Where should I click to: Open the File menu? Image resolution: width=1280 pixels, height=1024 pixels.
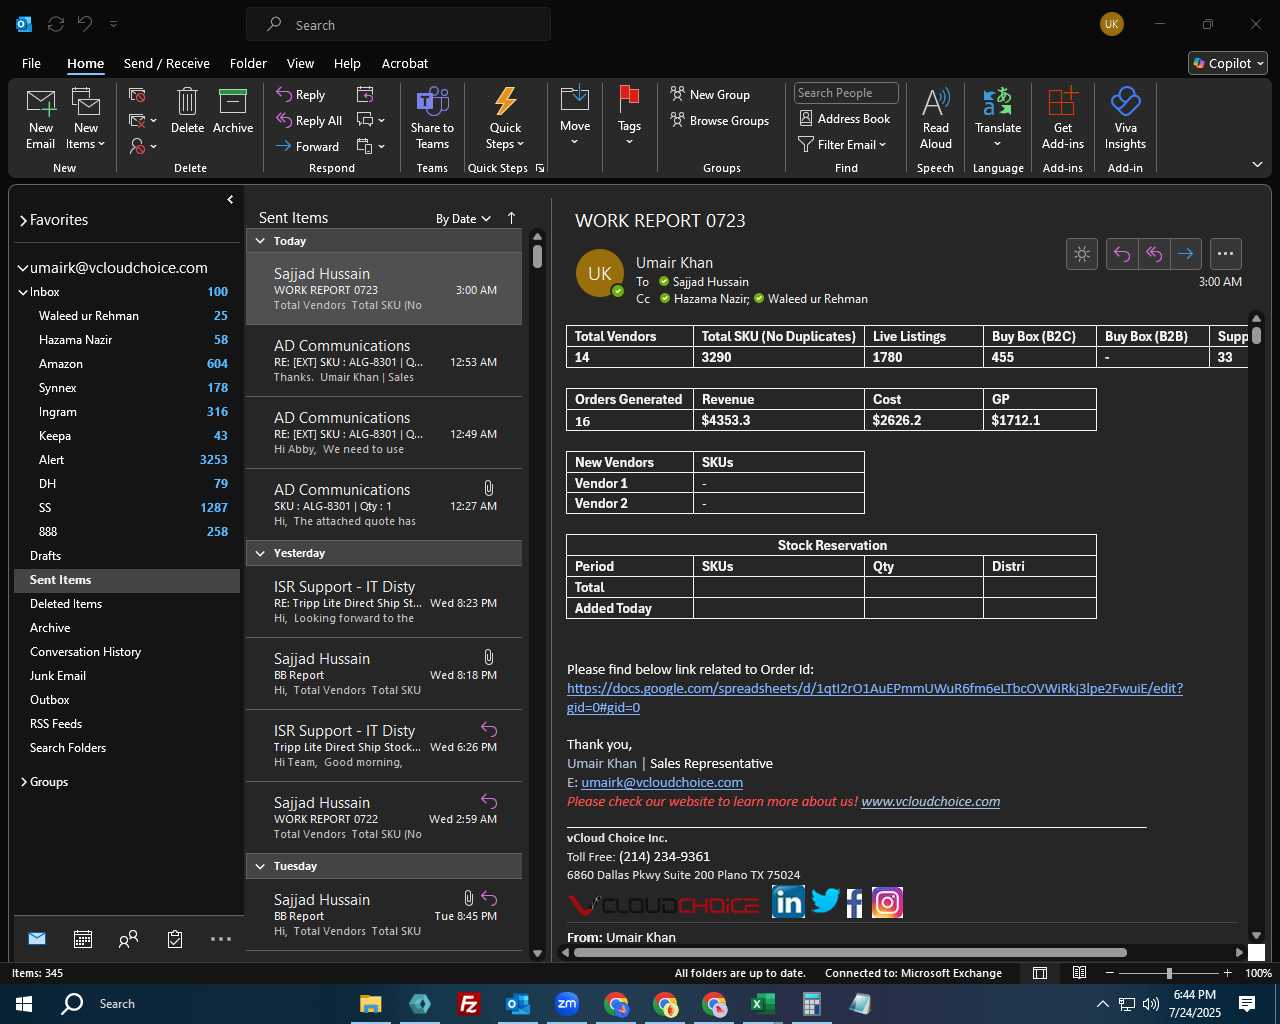[31, 63]
